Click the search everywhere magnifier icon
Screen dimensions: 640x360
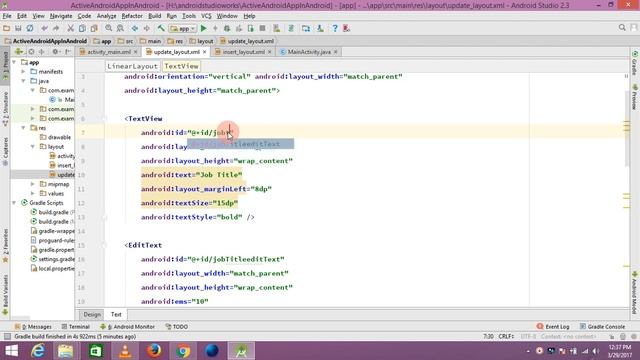622,27
